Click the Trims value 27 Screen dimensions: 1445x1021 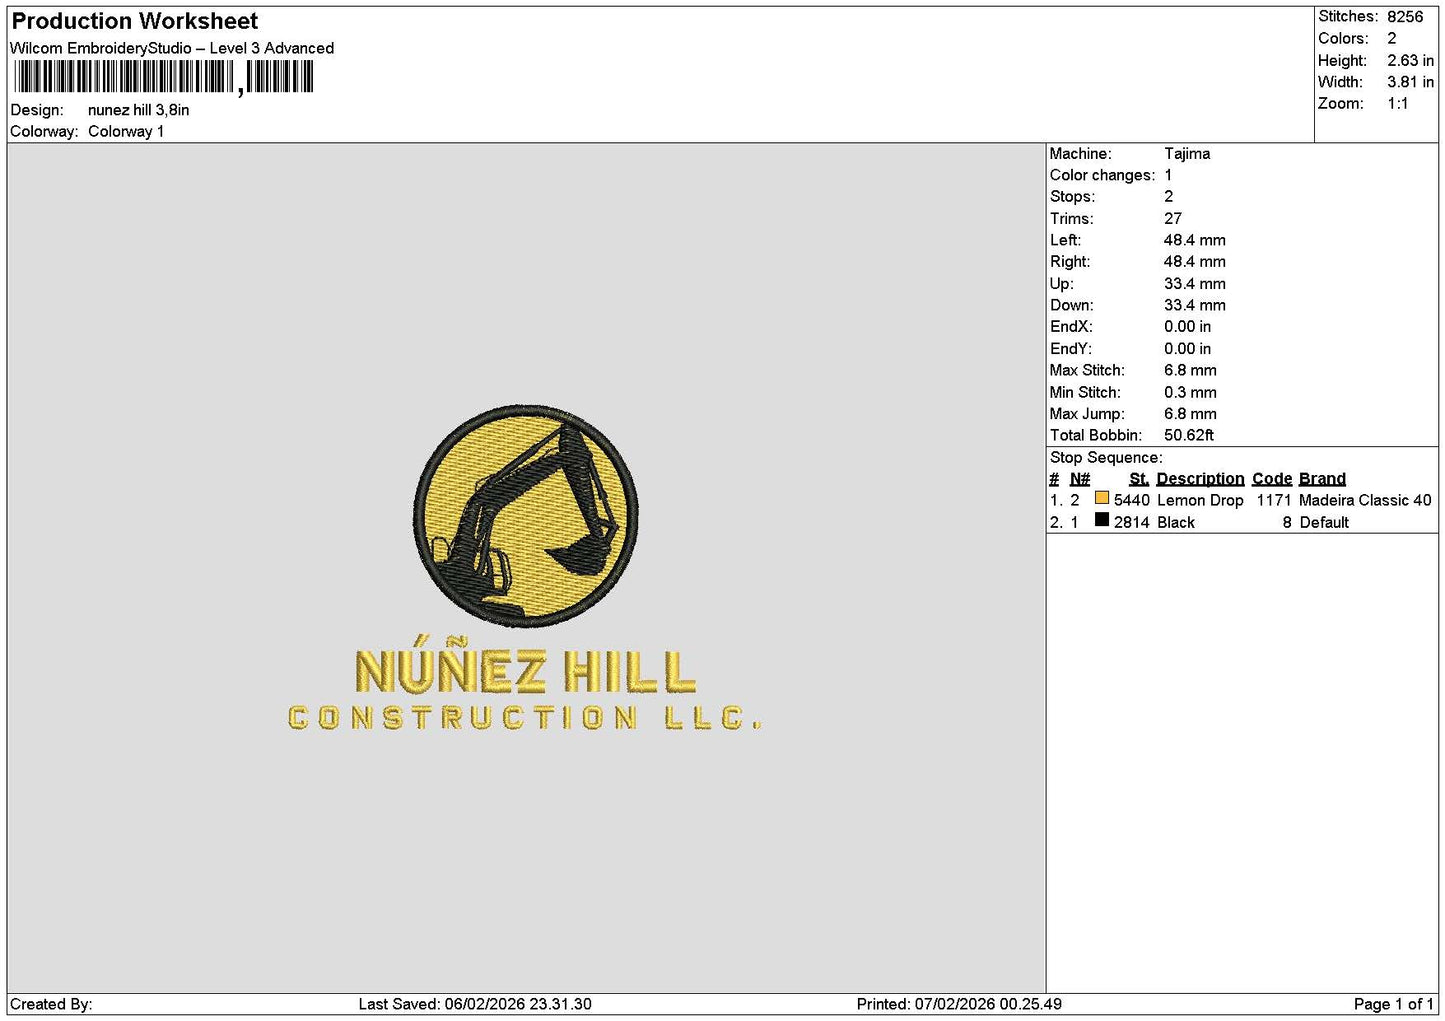[x=1173, y=219]
